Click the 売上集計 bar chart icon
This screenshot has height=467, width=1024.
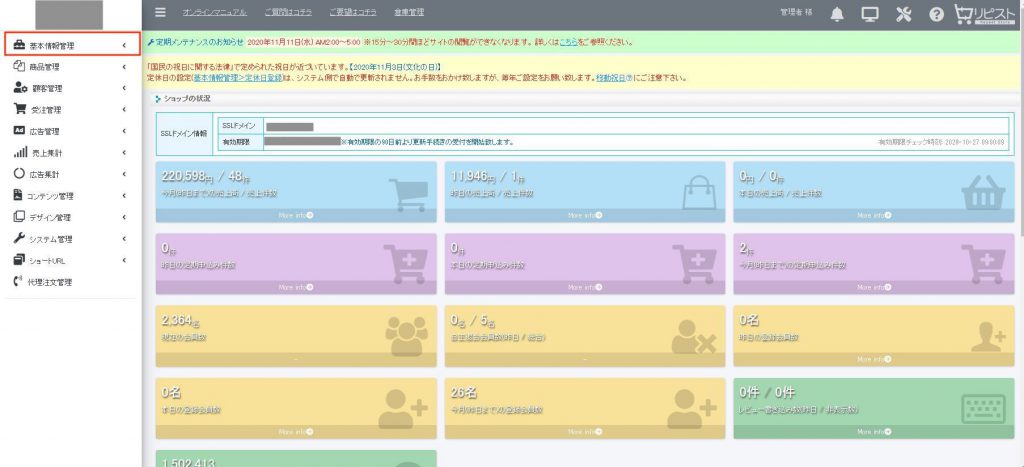(19, 152)
